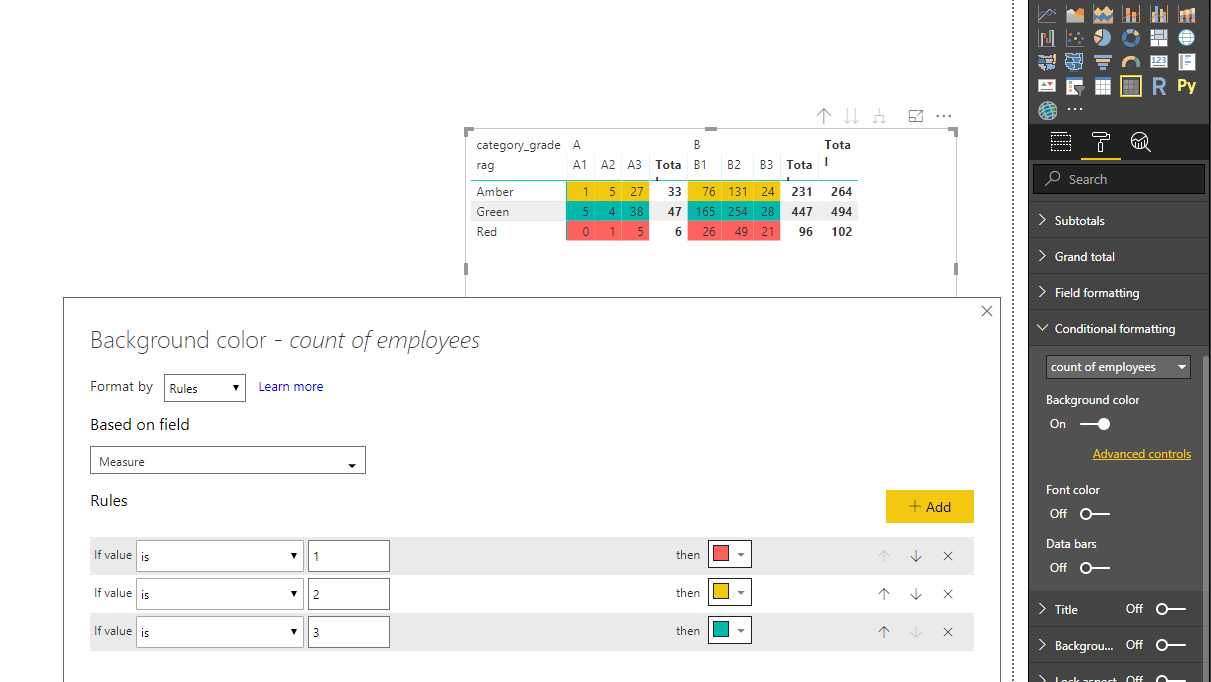This screenshot has height=682, width=1211.
Task: Open the Learn more link
Action: pyautogui.click(x=291, y=387)
